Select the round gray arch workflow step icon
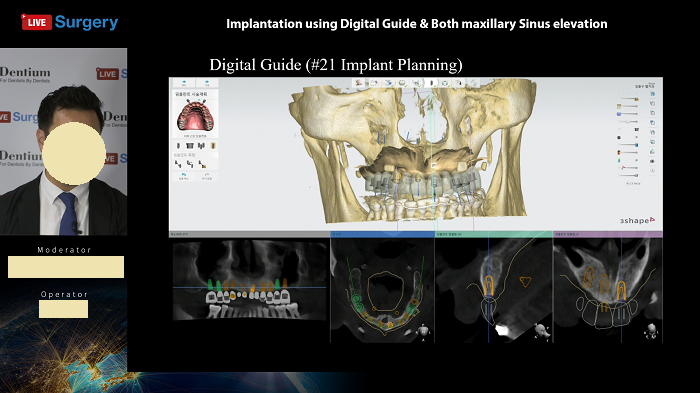The height and width of the screenshot is (393, 700). (x=402, y=83)
